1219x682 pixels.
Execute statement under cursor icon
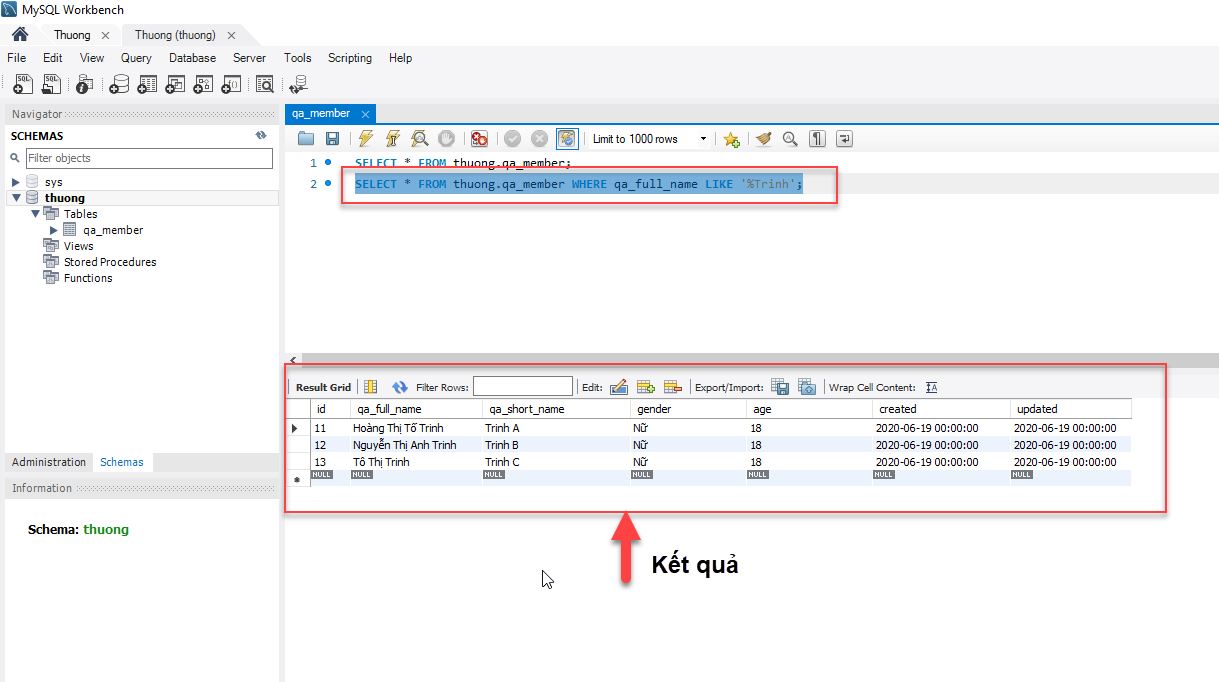click(x=393, y=139)
